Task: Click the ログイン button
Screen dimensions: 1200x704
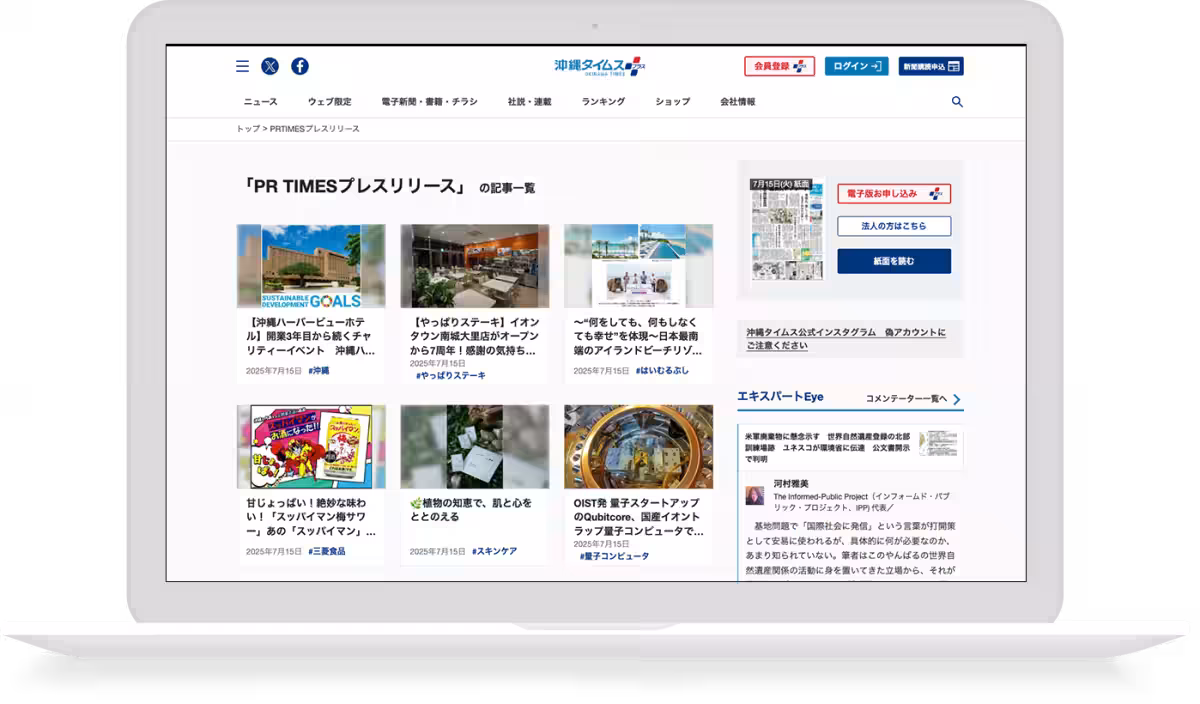Action: [856, 66]
